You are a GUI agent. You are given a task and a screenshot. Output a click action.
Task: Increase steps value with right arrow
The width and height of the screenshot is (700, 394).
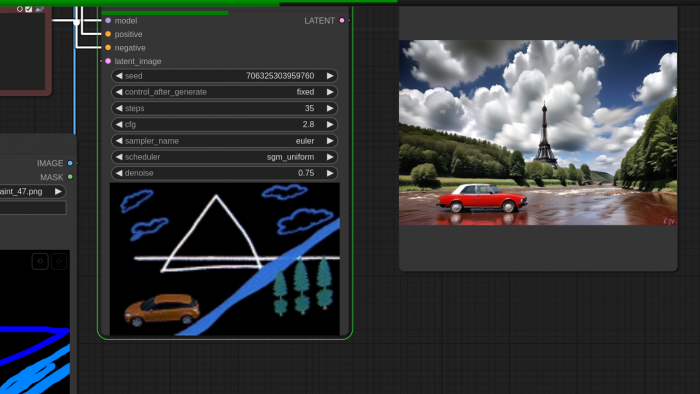click(x=330, y=108)
